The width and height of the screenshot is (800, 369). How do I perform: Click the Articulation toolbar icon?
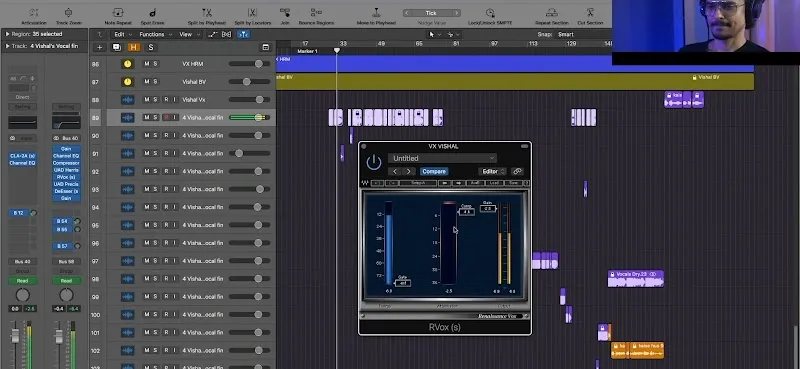click(34, 13)
